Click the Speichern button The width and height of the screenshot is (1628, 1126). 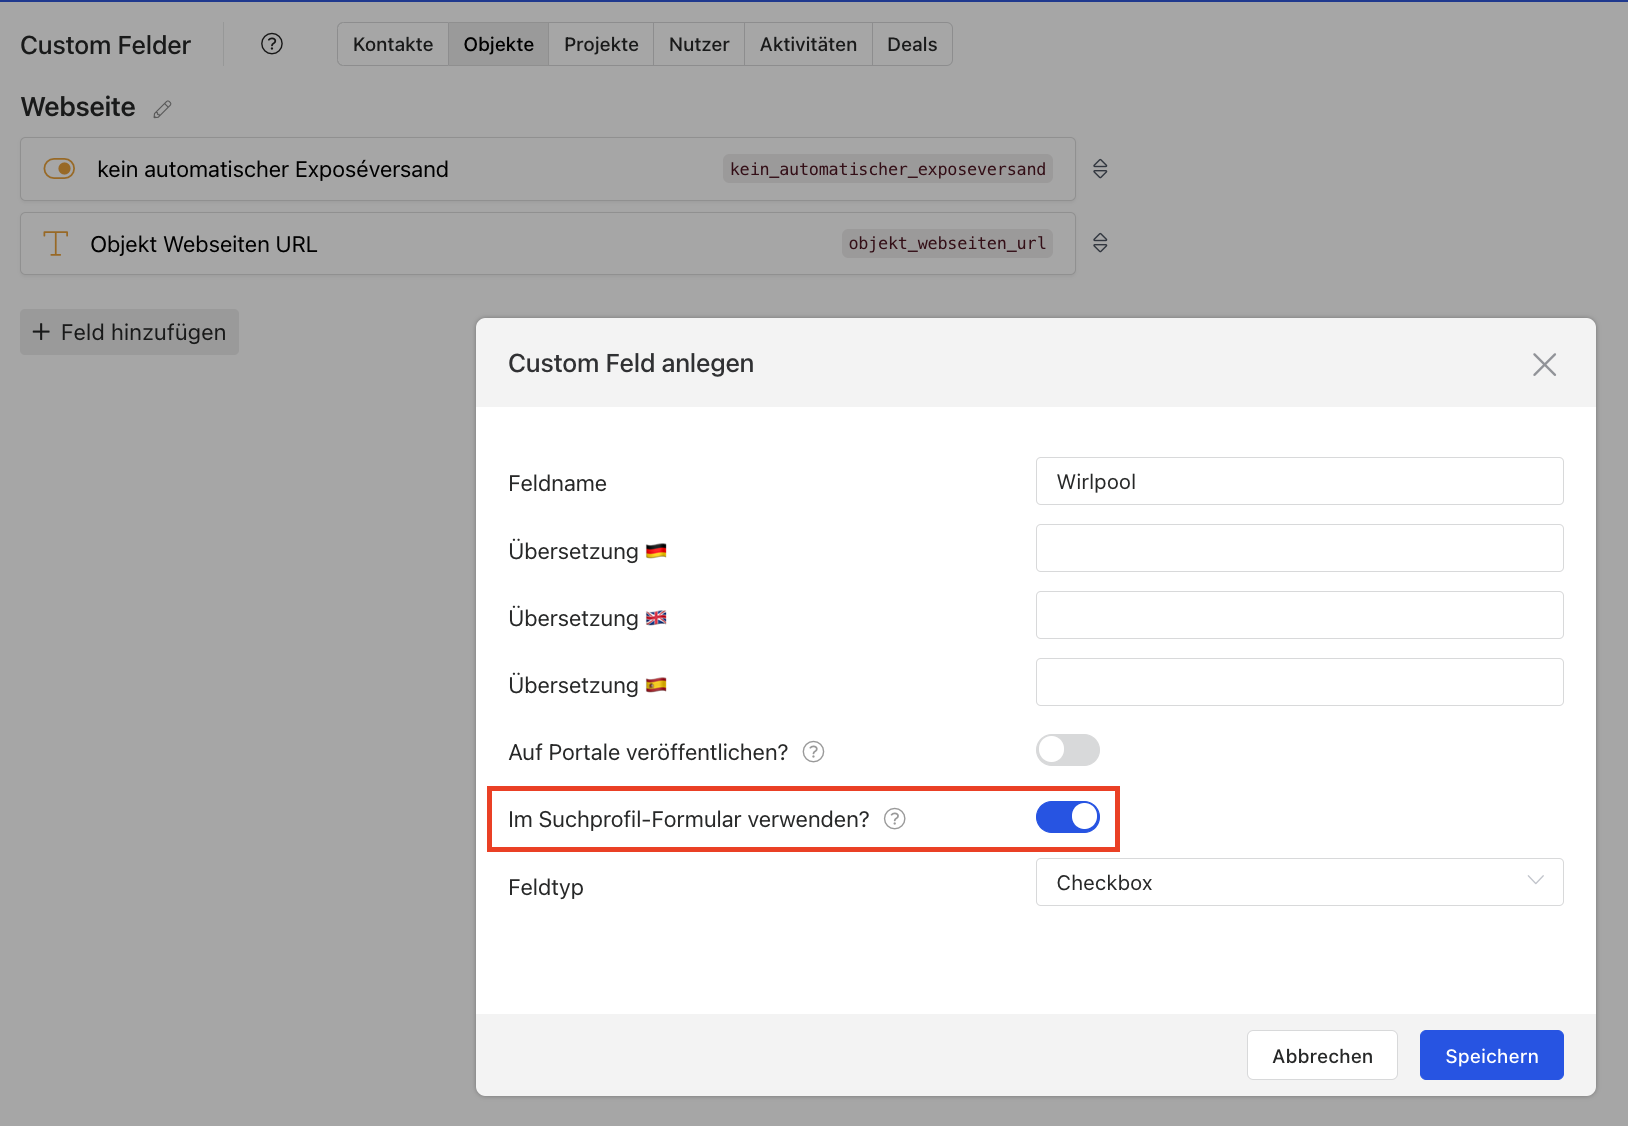[1491, 1056]
